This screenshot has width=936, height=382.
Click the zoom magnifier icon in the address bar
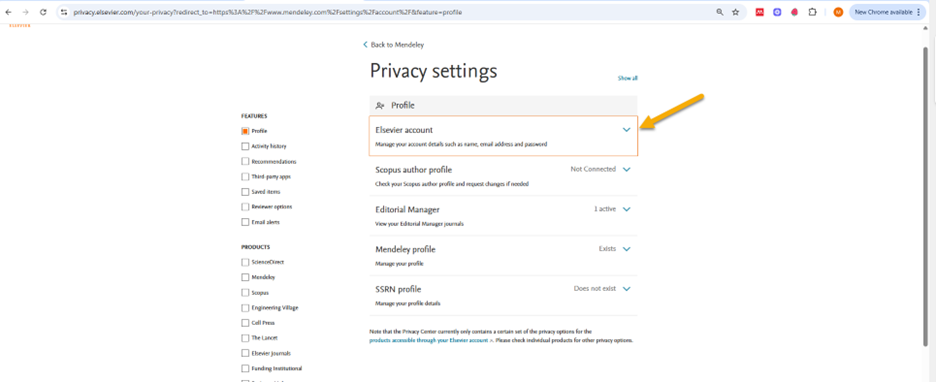[x=720, y=12]
